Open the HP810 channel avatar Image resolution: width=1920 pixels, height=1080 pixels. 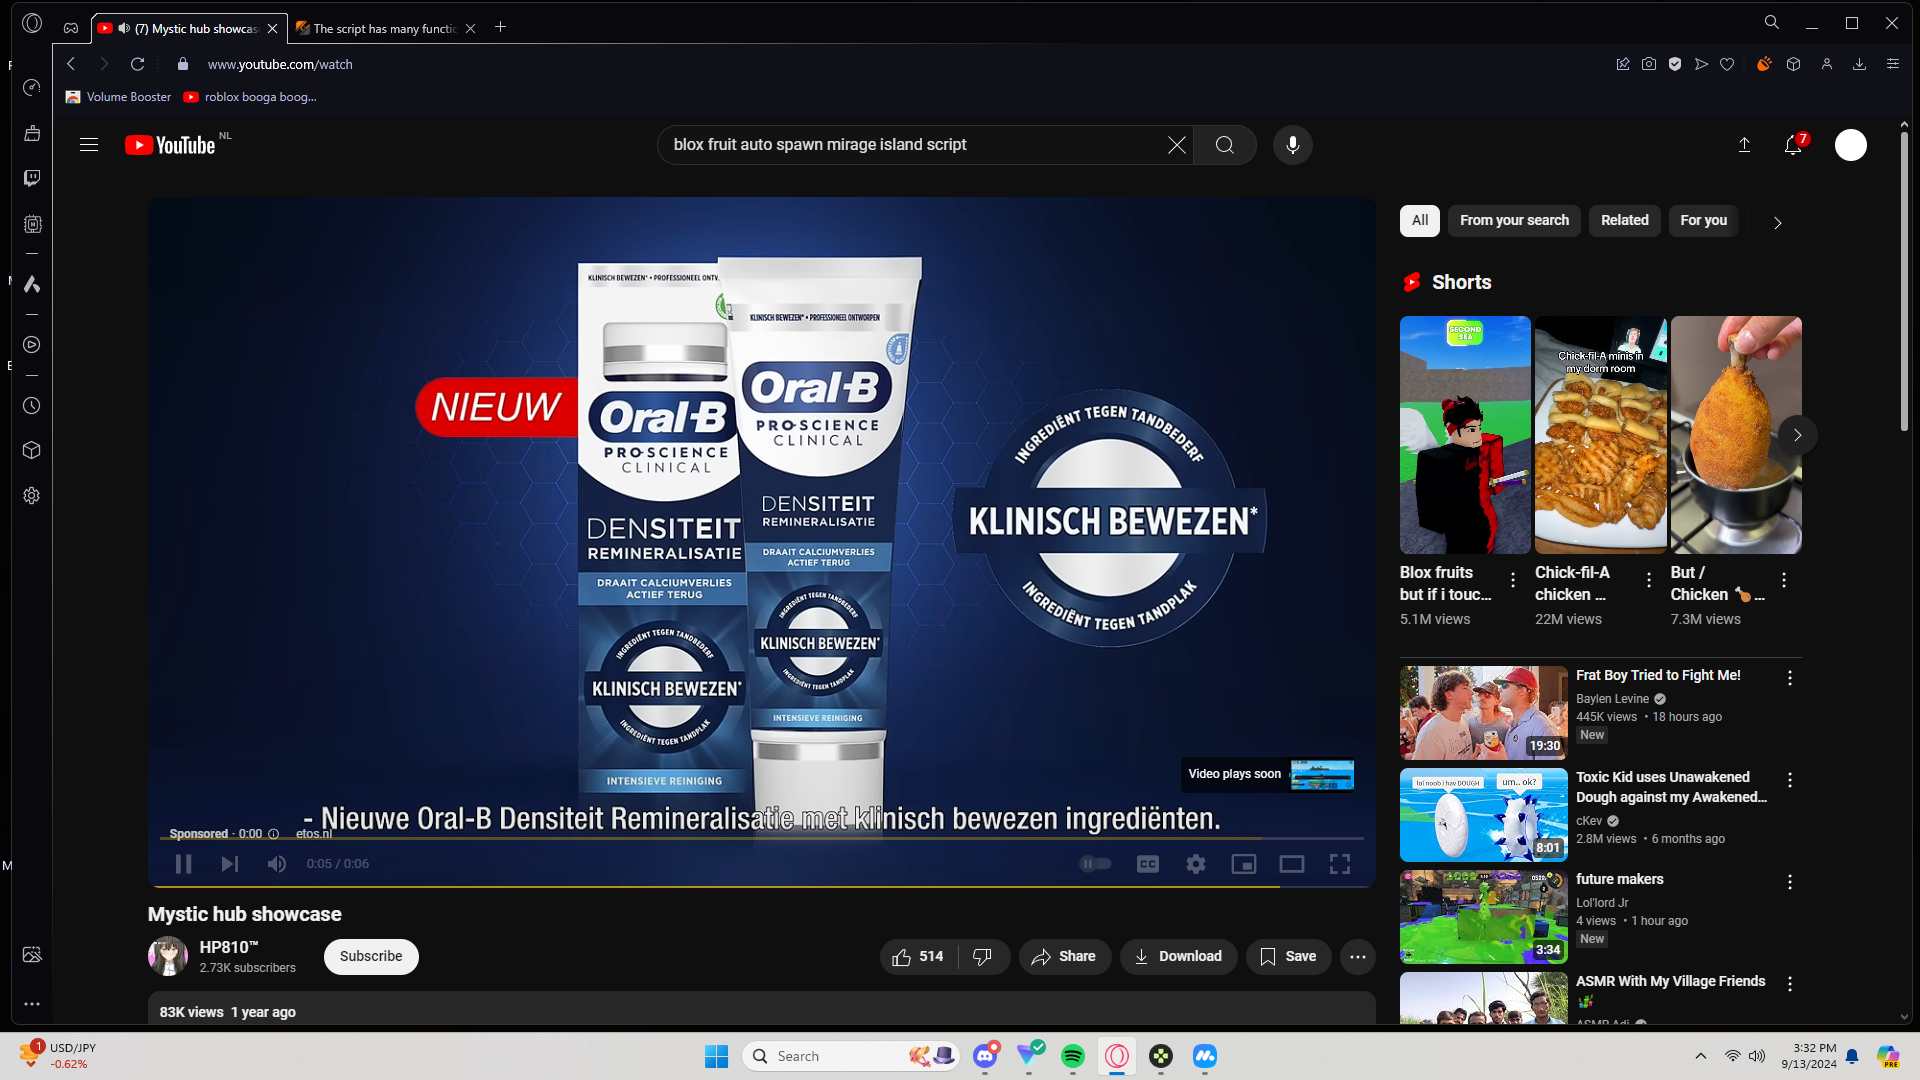point(168,957)
